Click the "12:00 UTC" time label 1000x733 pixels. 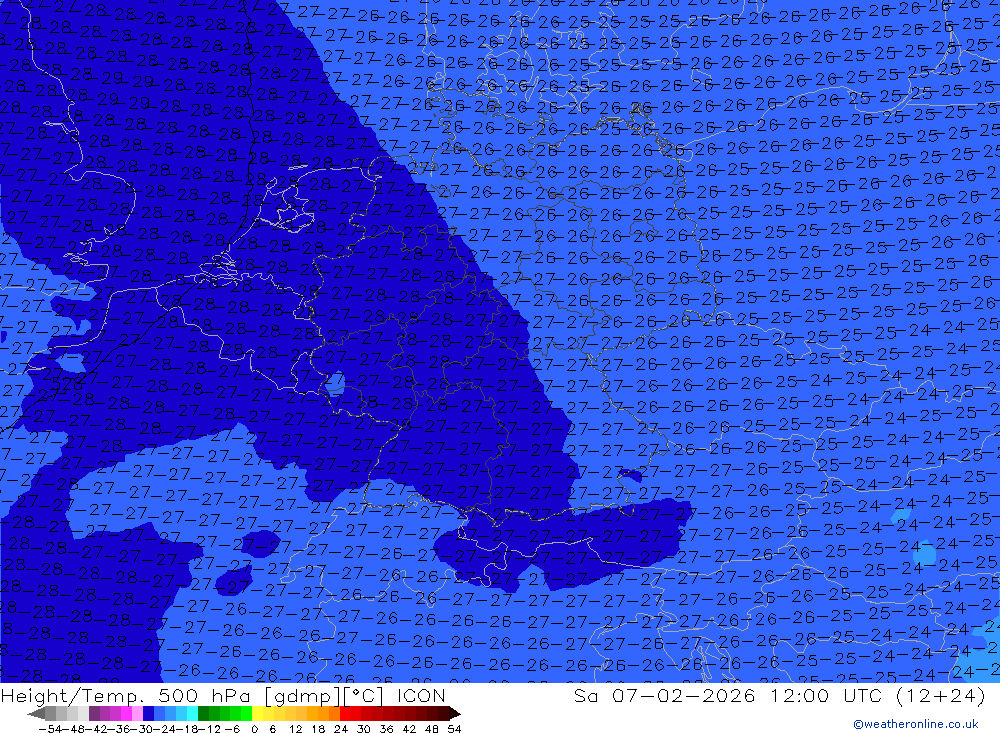pyautogui.click(x=826, y=696)
